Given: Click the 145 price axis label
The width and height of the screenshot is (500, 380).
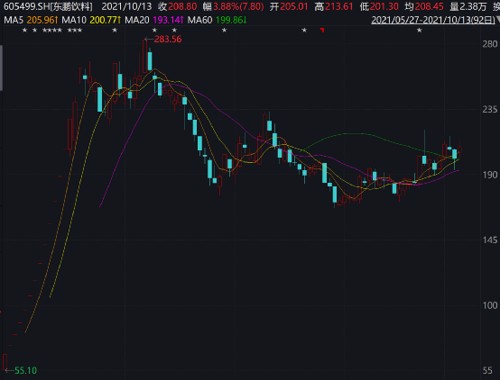Looking at the screenshot, I should [x=490, y=240].
